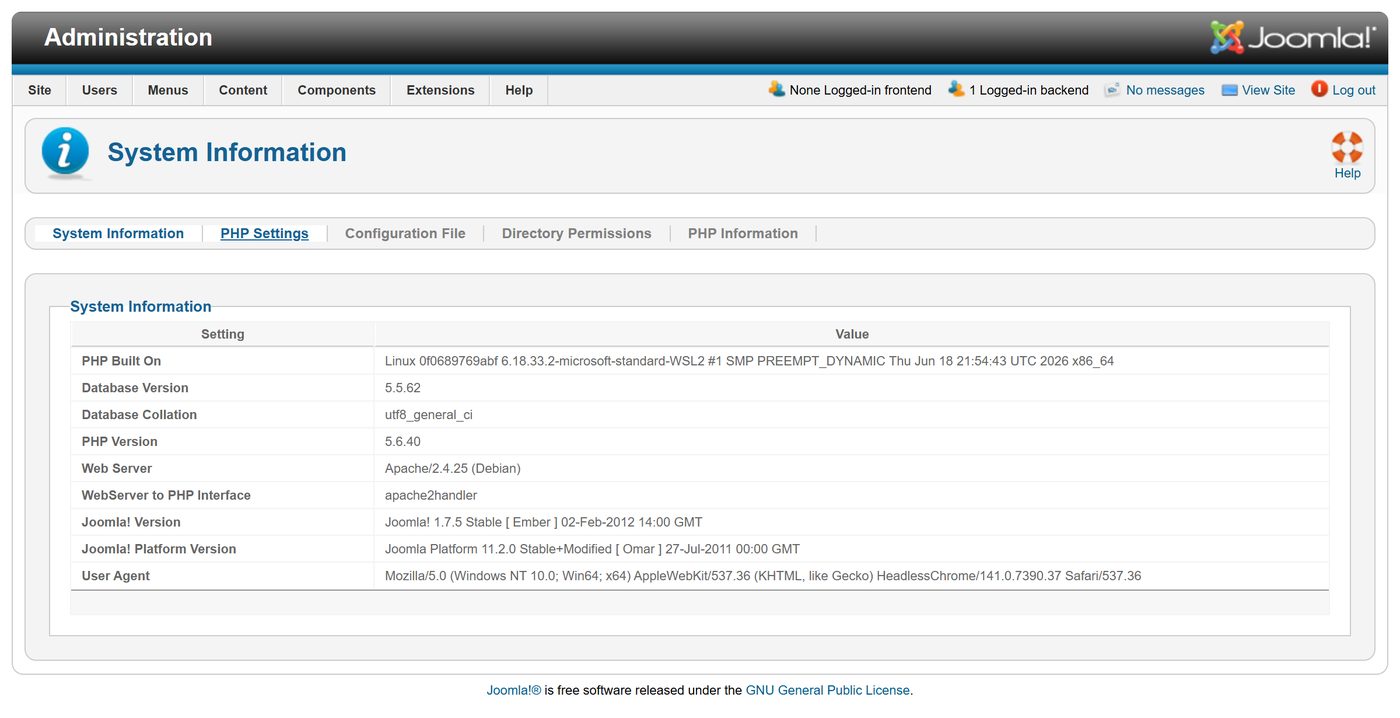Screen dimensions: 1400x718
Task: Click the 1 Logged-in backend text
Action: point(1029,90)
